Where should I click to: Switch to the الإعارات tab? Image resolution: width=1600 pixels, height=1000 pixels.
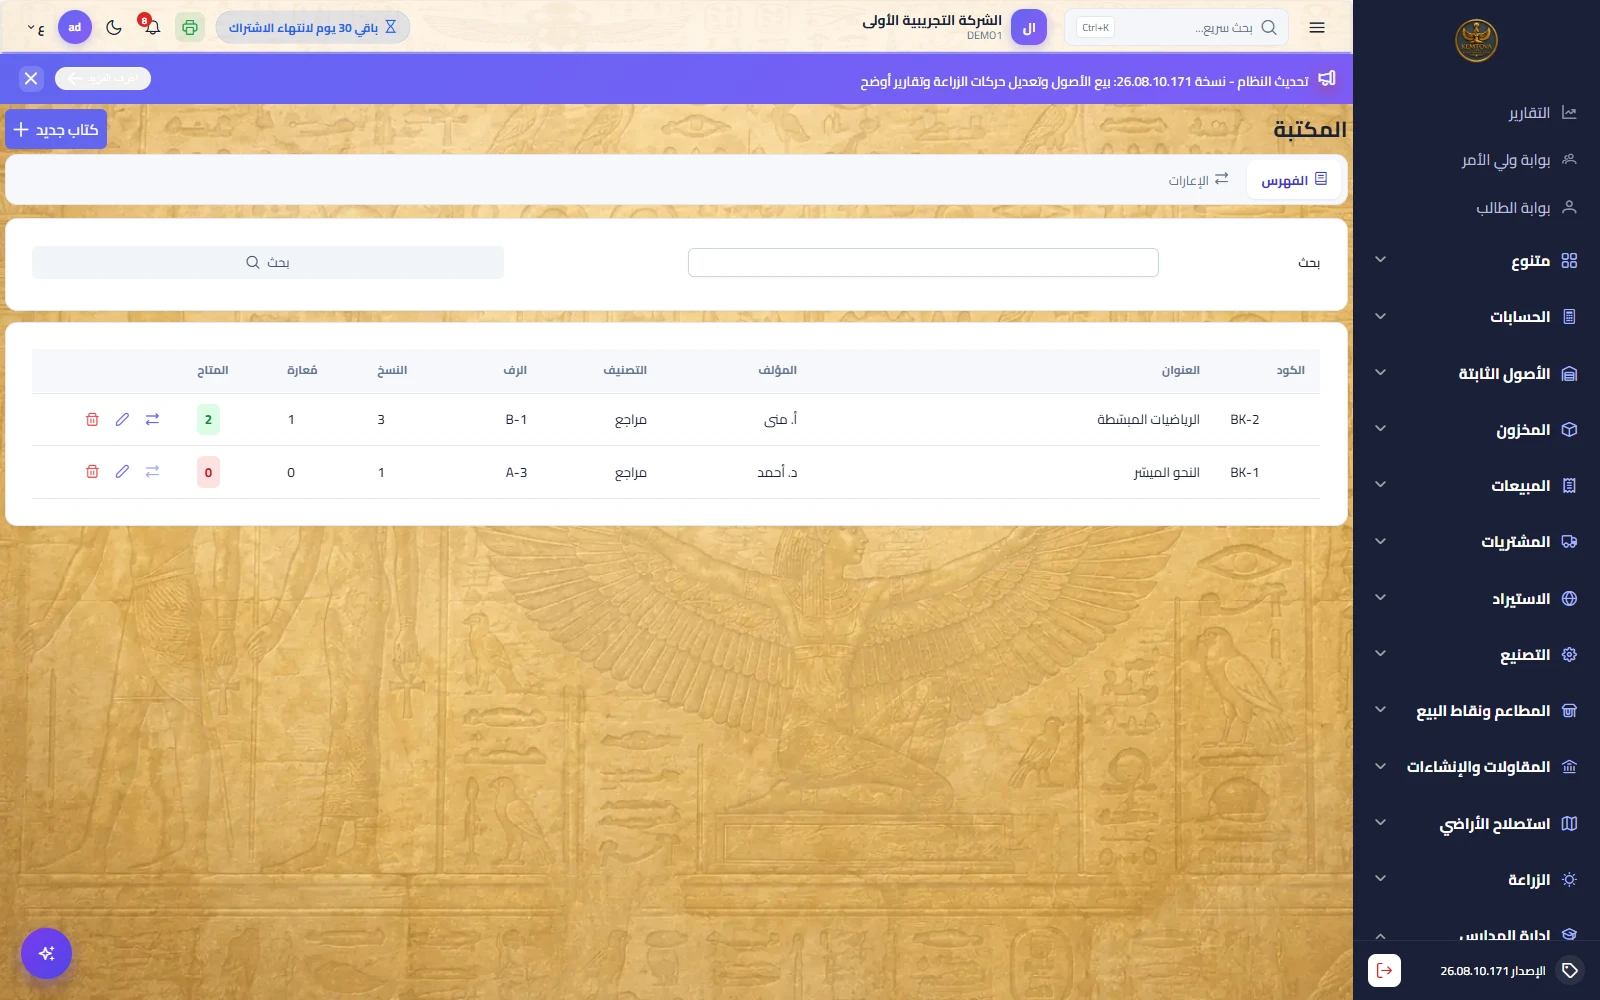1198,180
